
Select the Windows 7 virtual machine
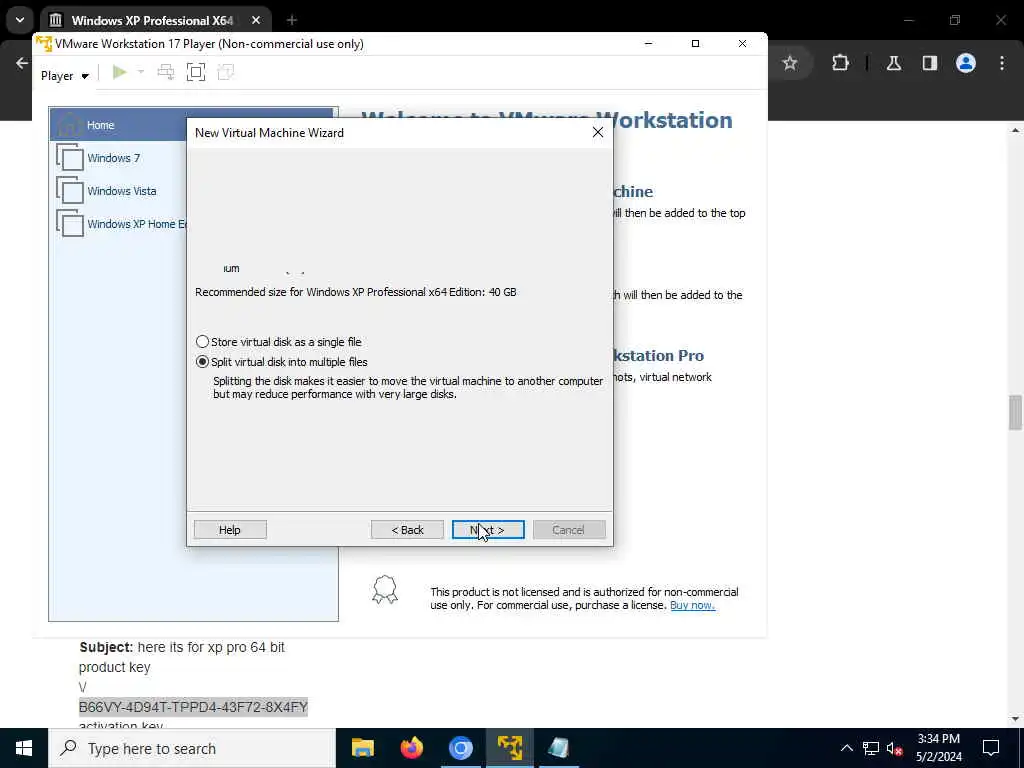tap(119, 158)
